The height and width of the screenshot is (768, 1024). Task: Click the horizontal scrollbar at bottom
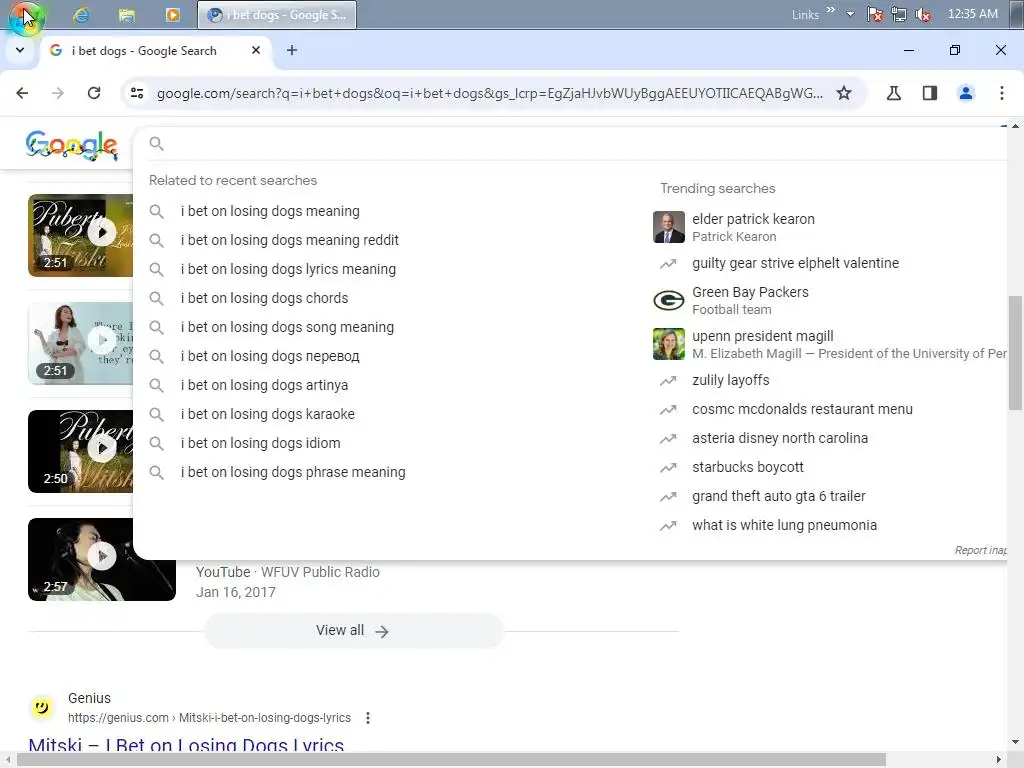click(x=451, y=760)
